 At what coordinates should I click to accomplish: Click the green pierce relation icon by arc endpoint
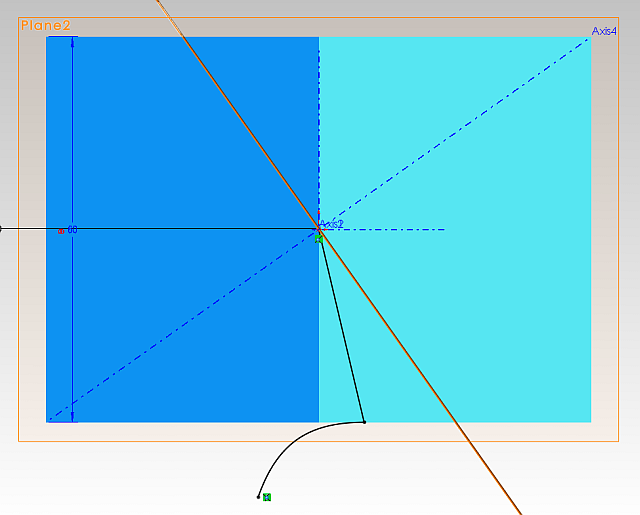click(267, 497)
